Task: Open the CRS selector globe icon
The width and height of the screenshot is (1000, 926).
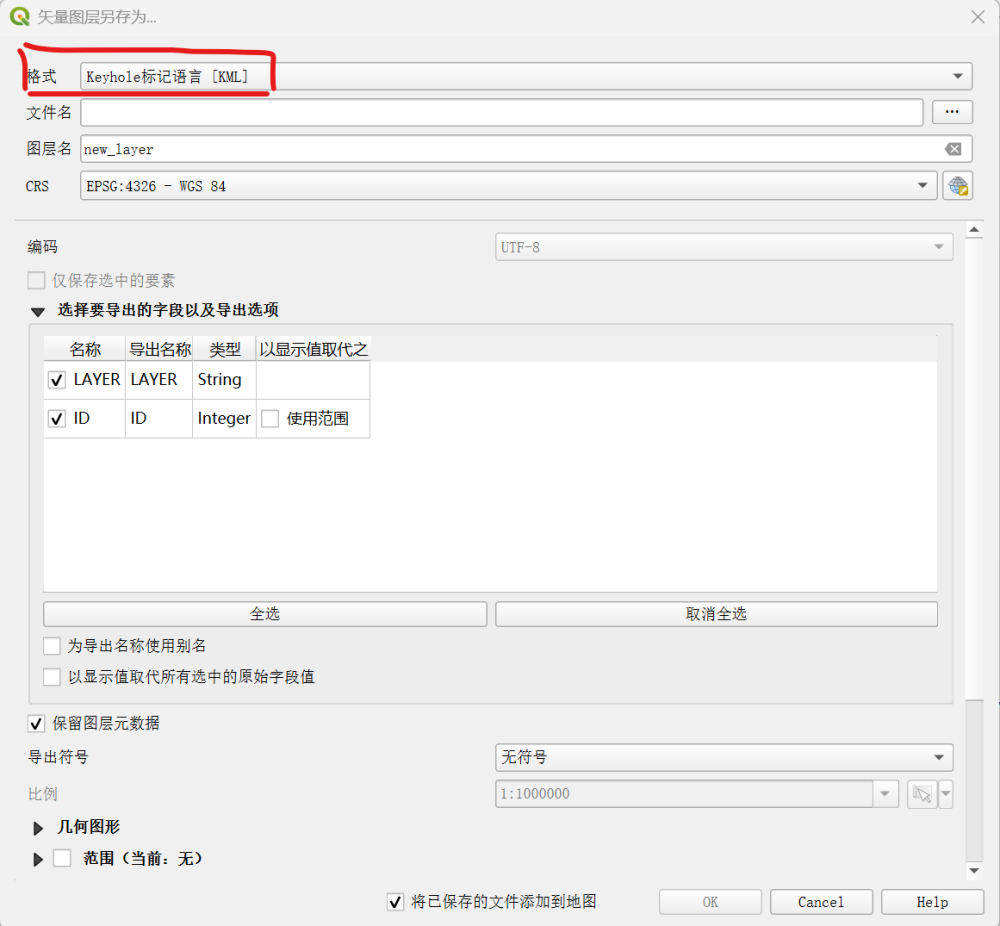Action: [957, 186]
